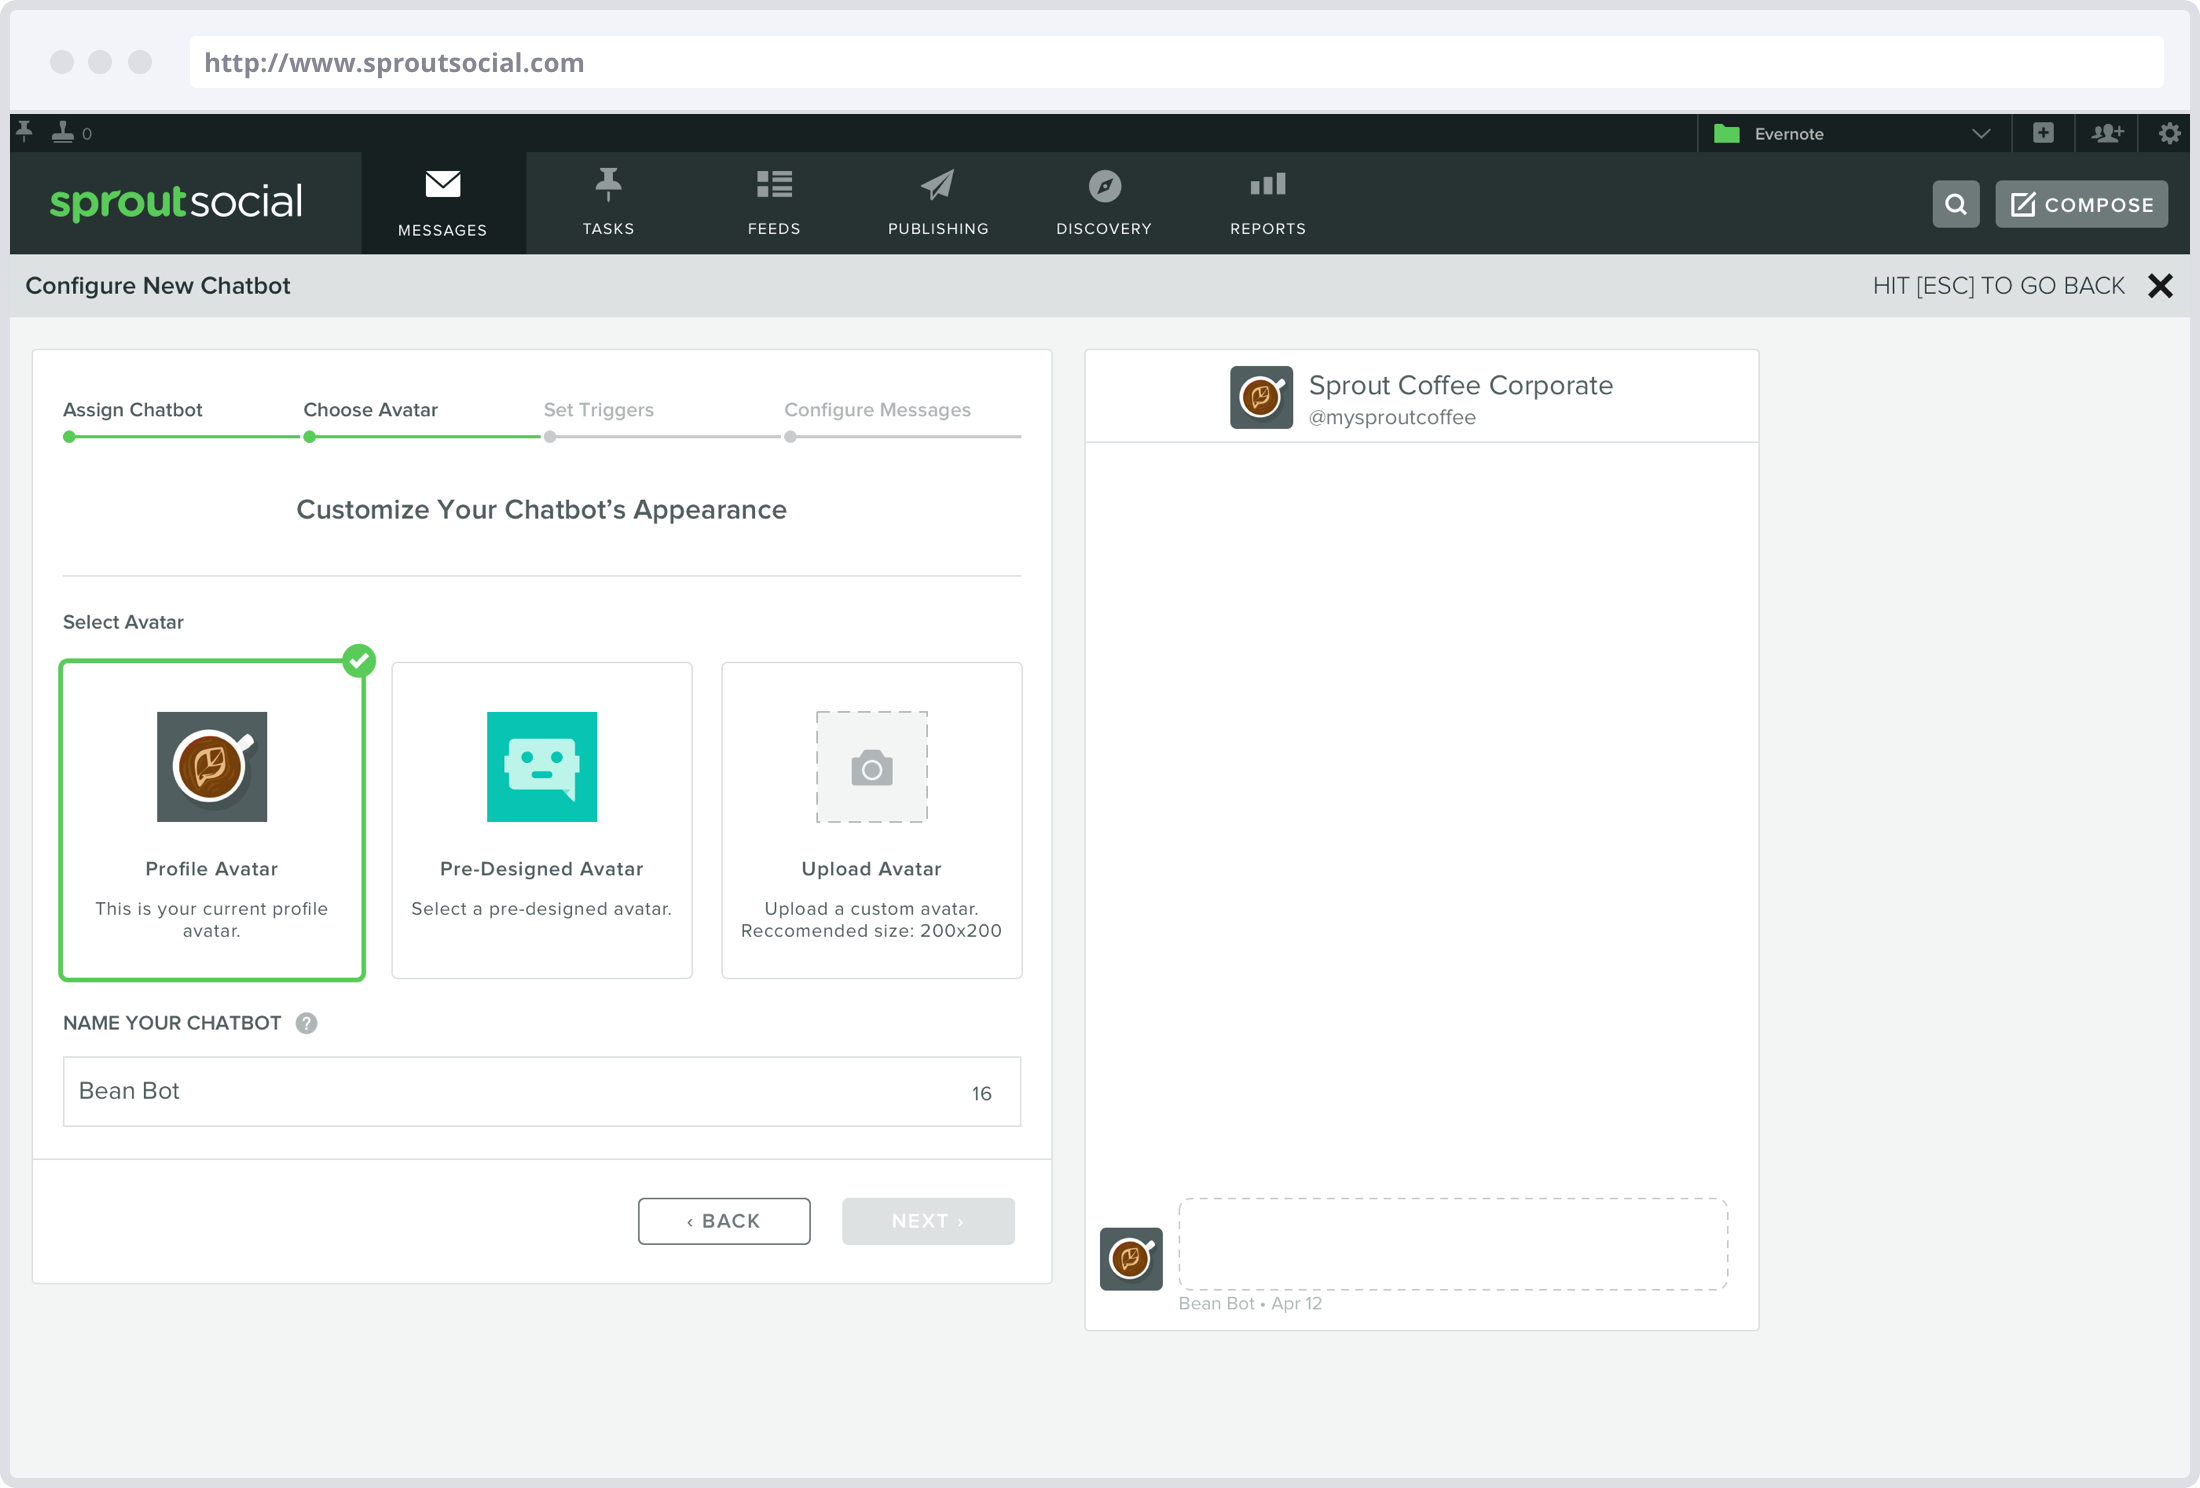Open the Discovery tab

click(1104, 203)
